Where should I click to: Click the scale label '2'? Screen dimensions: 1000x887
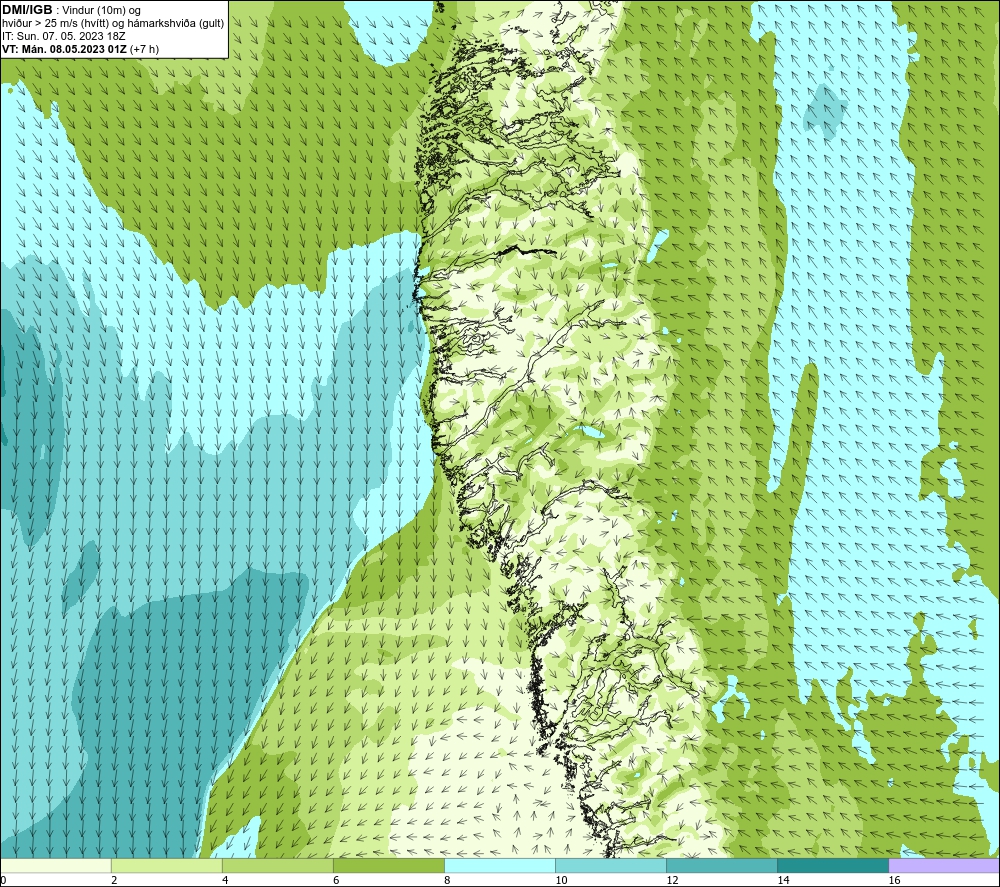114,881
